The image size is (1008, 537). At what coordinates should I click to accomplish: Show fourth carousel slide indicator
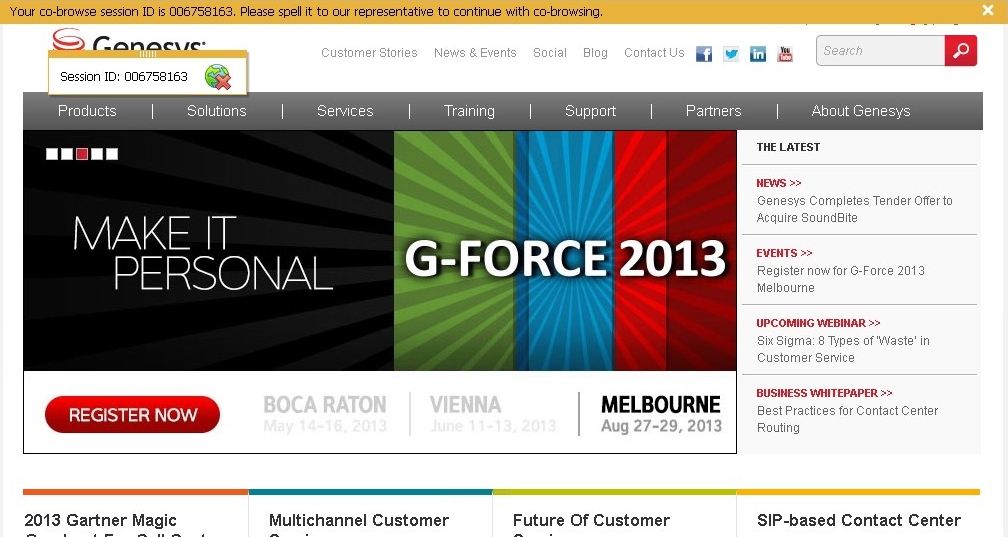tap(97, 154)
